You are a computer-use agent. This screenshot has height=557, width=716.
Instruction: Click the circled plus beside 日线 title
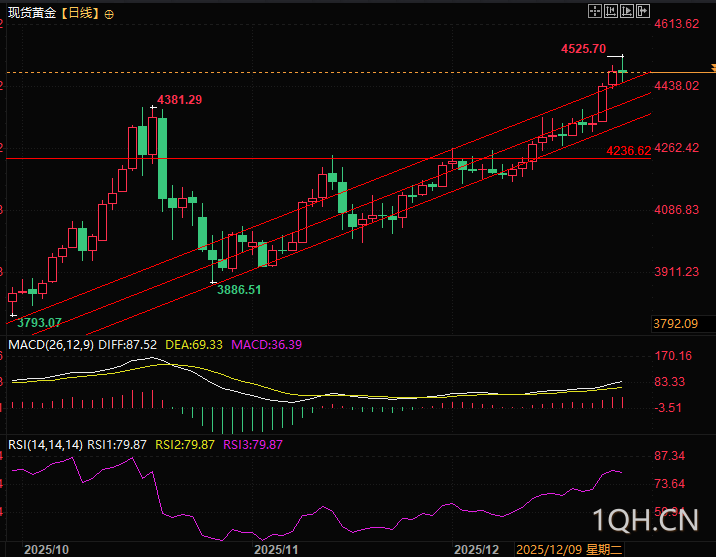point(109,15)
